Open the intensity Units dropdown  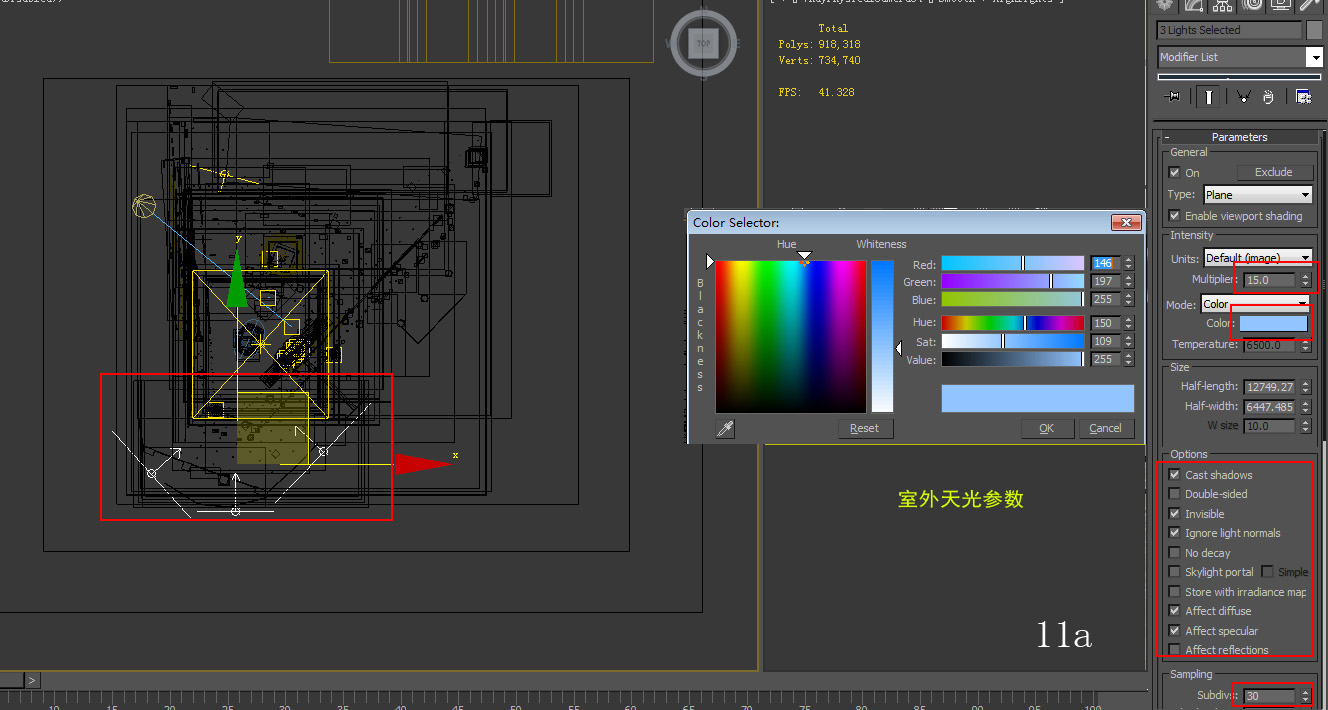pos(1258,258)
